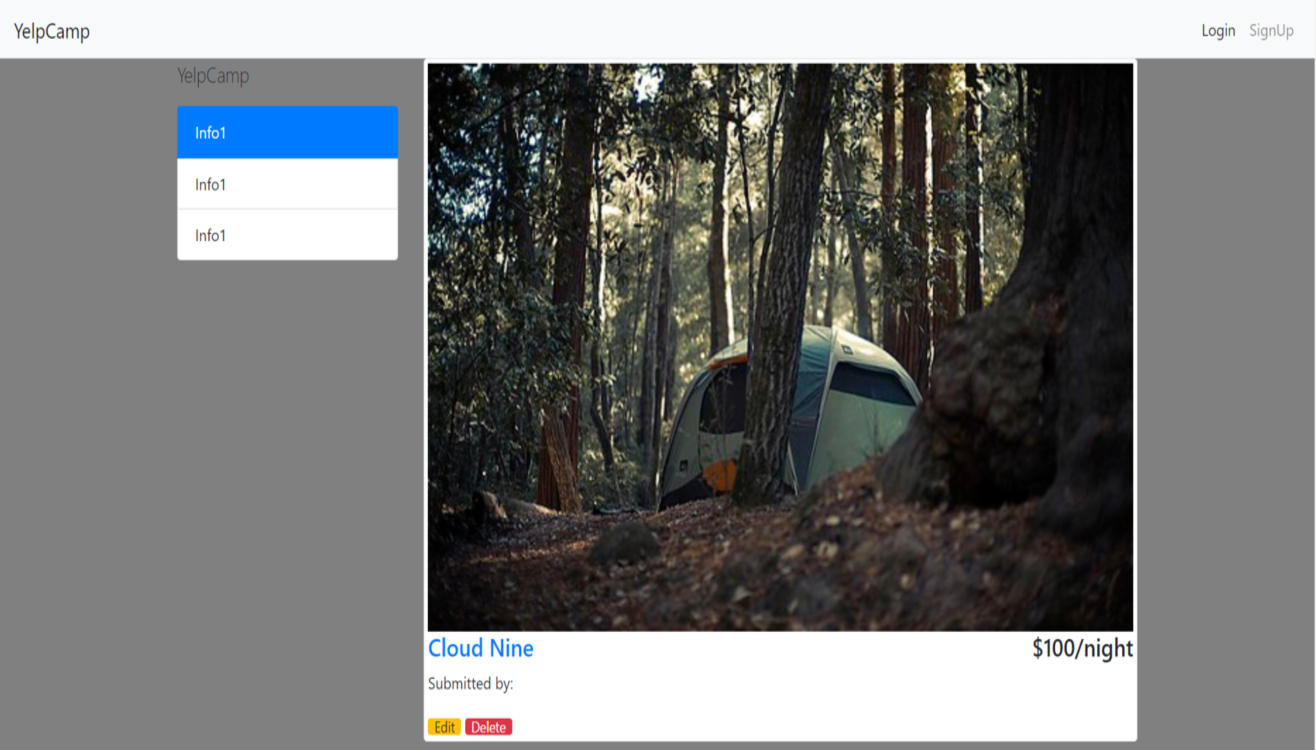Click the YelpCamp heading above the sidebar list

point(213,76)
